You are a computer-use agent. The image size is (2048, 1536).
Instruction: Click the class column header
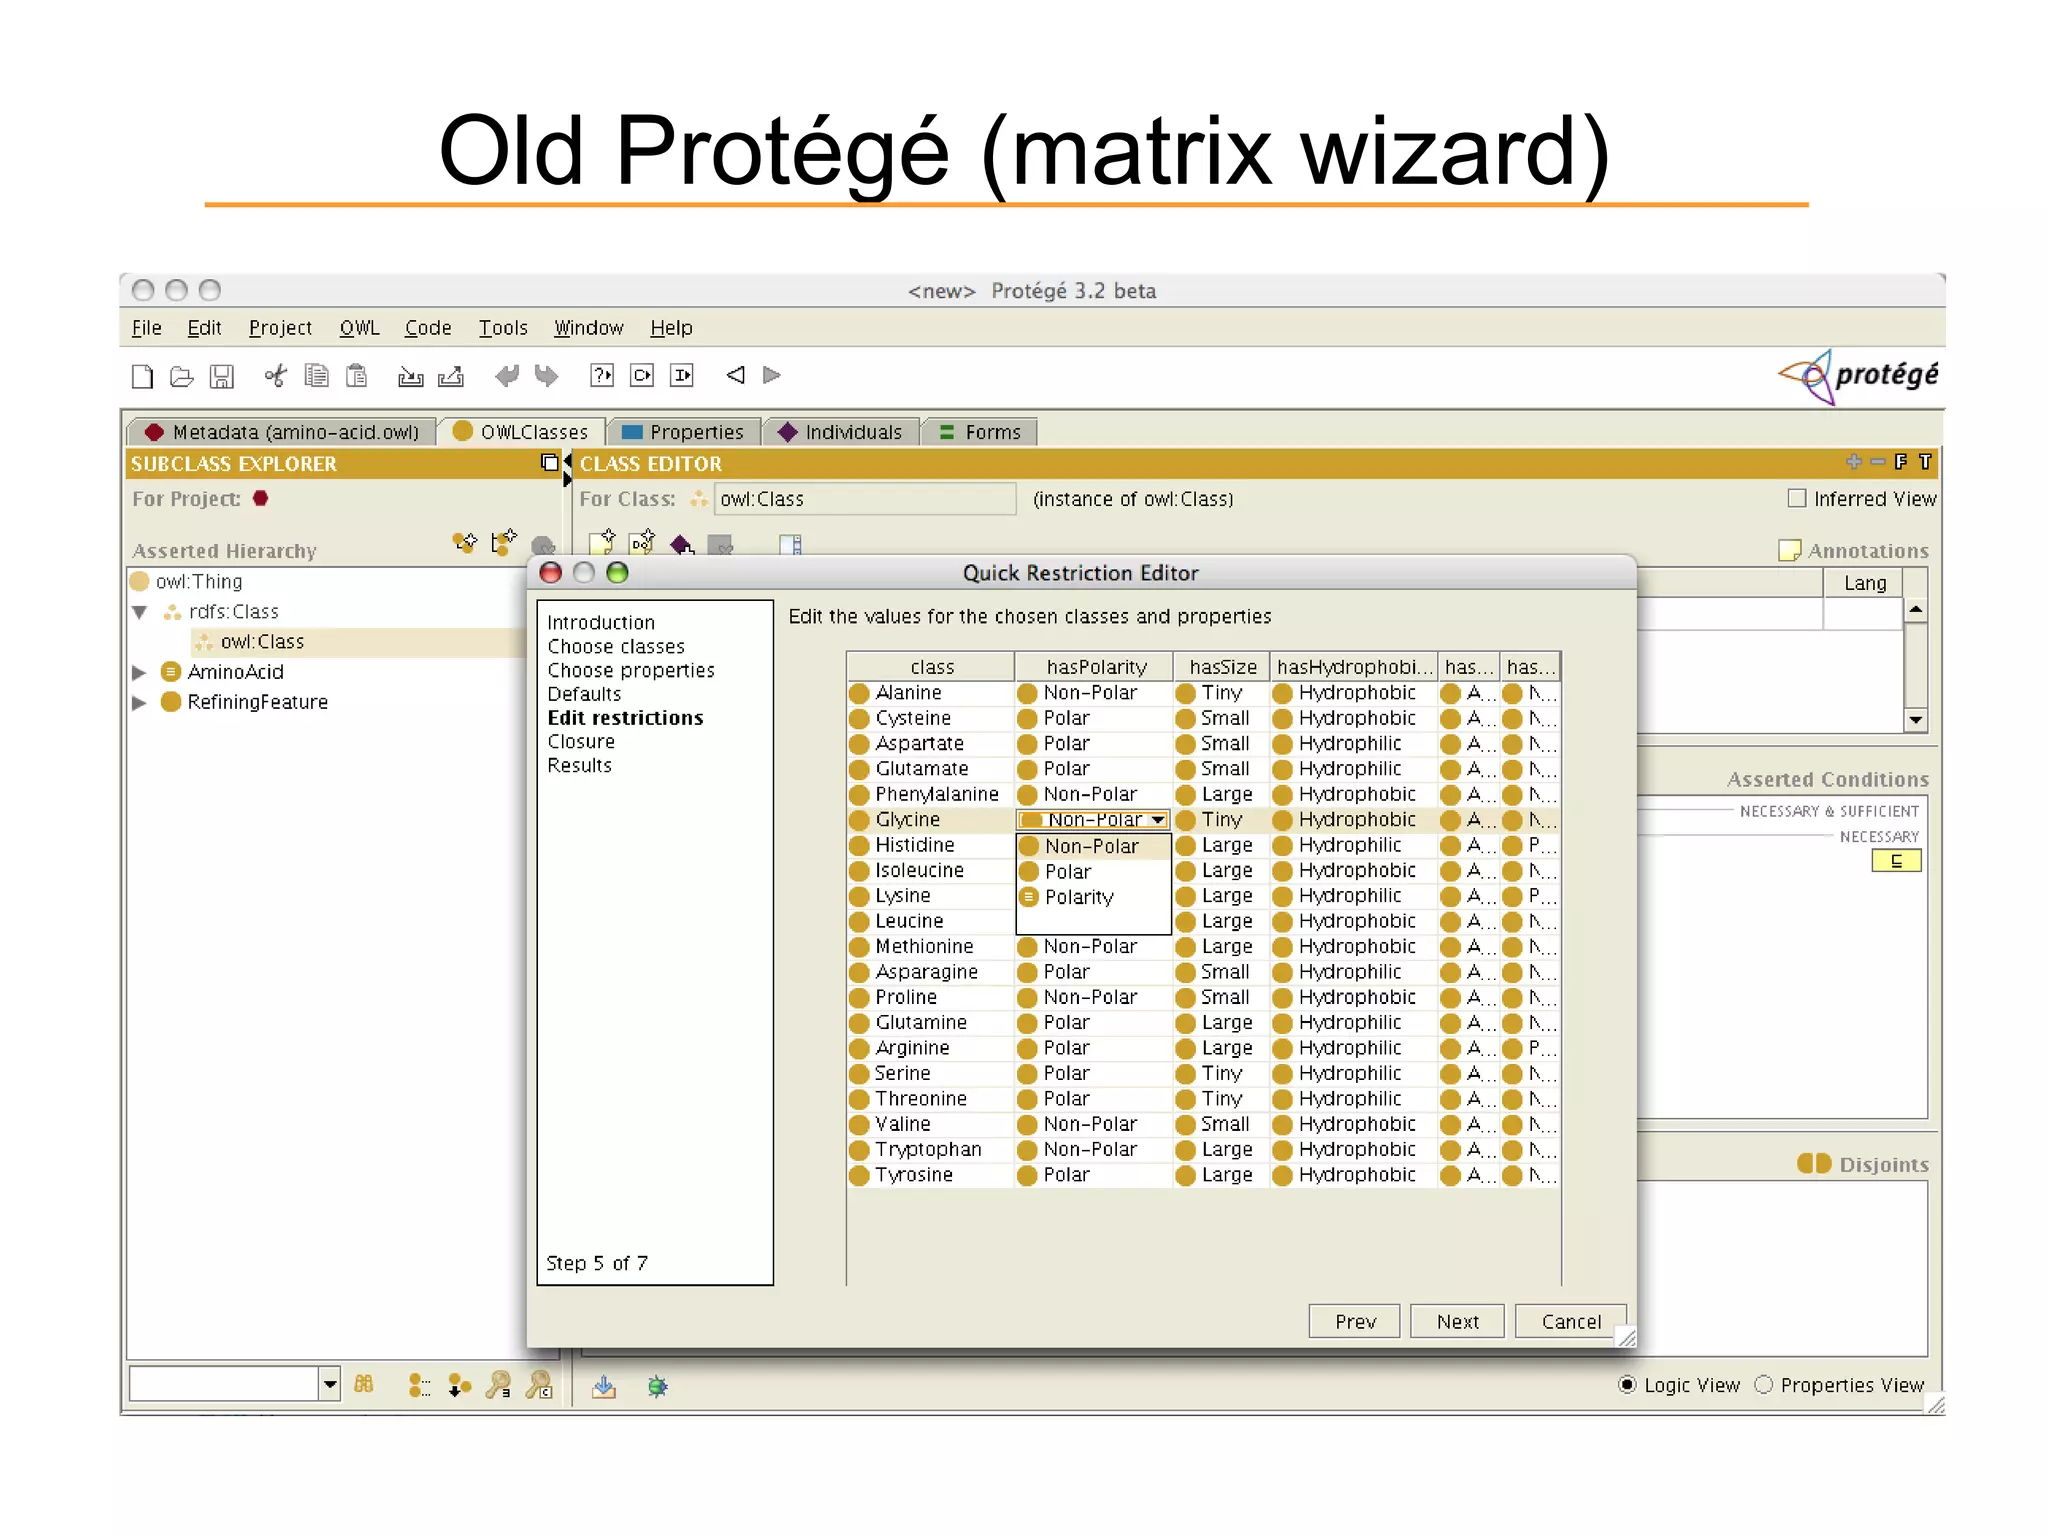931,667
